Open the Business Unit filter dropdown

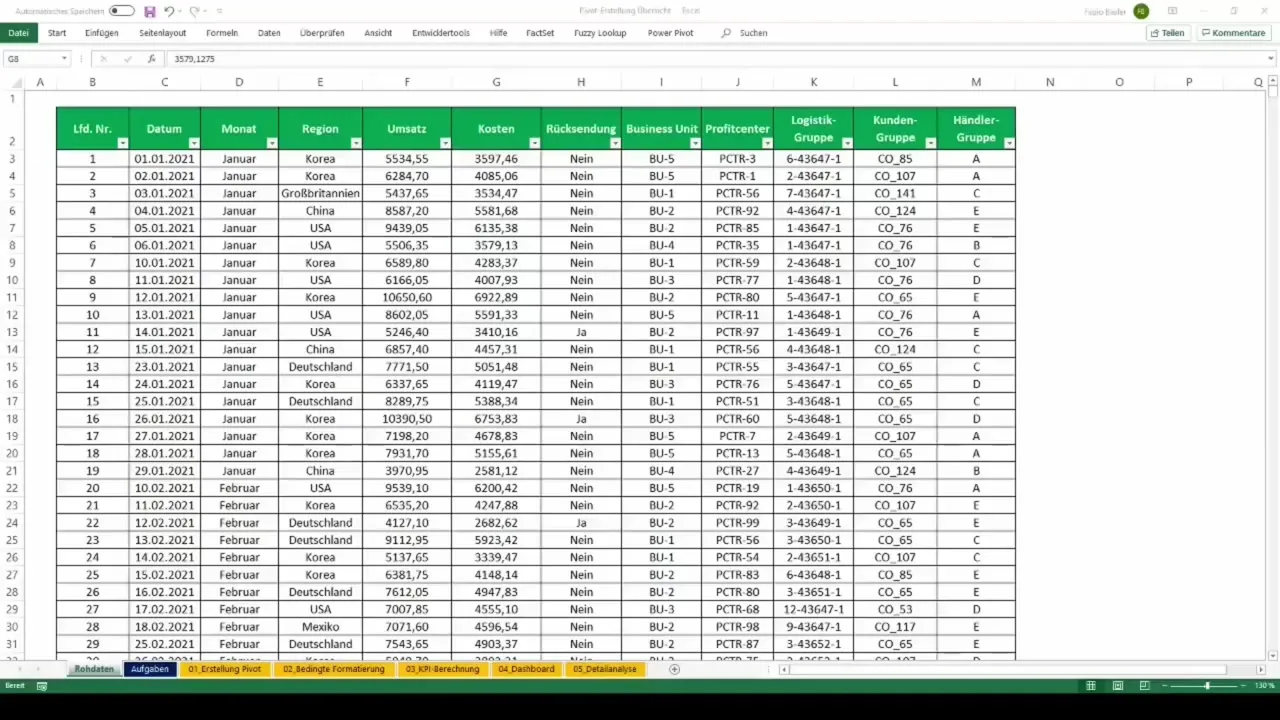(694, 143)
